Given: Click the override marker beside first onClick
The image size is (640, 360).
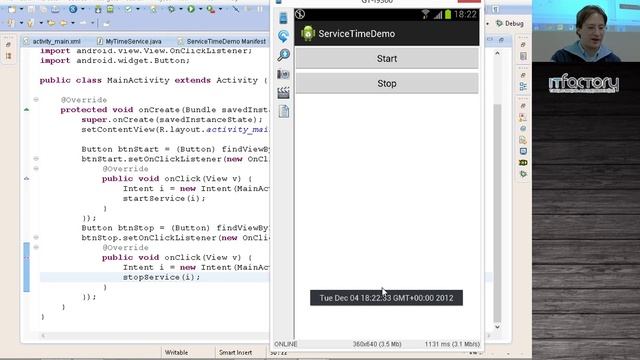Looking at the screenshot, I should [27, 178].
